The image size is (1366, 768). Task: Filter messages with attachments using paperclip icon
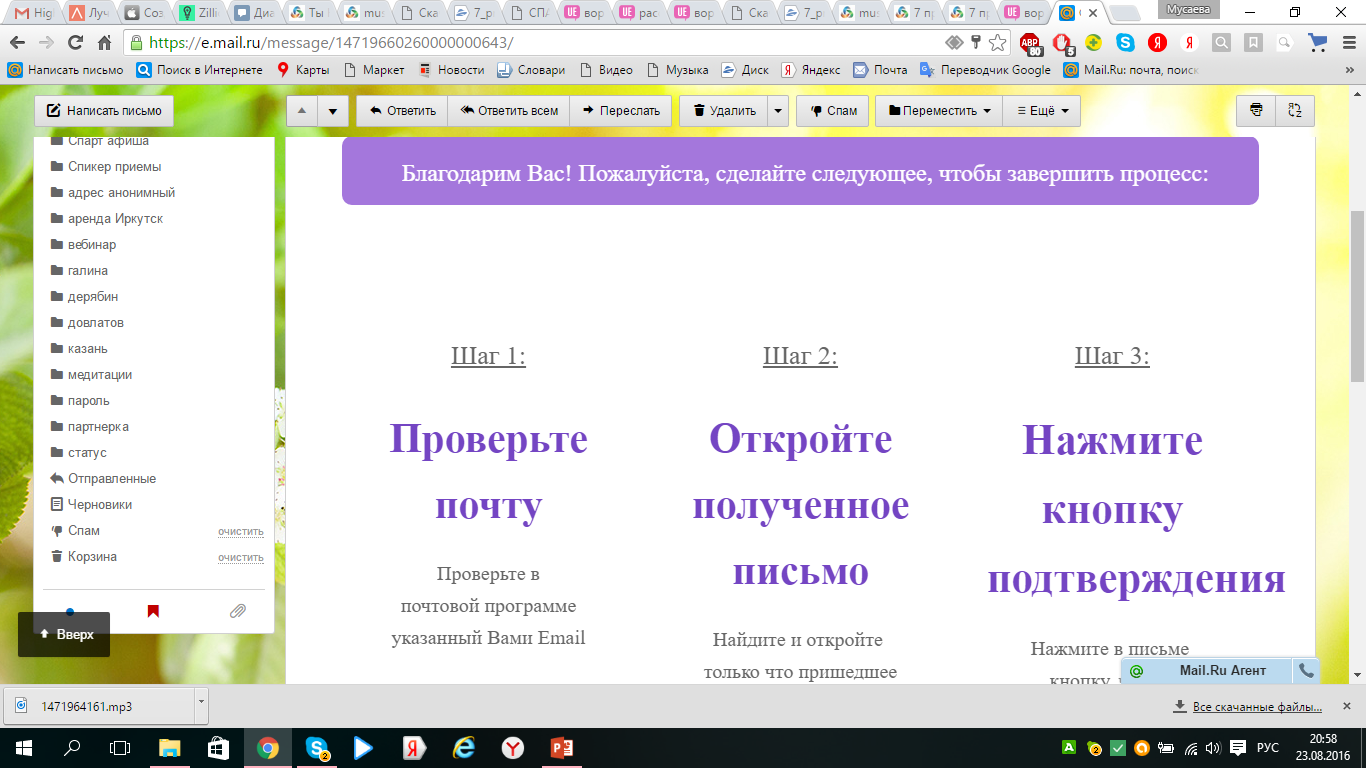(237, 611)
